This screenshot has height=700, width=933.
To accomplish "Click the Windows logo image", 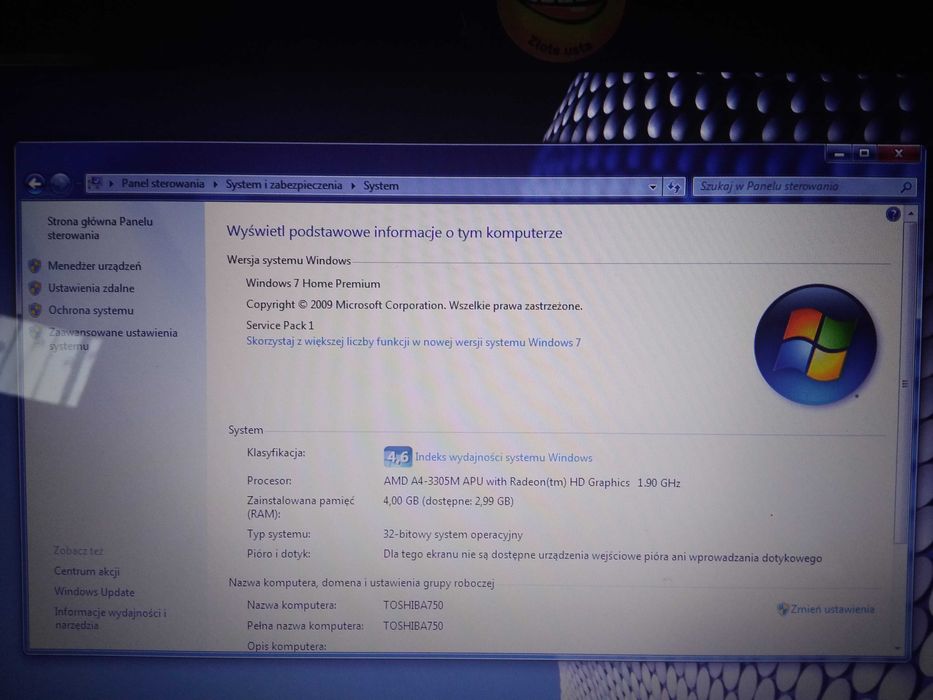I will coord(815,345).
